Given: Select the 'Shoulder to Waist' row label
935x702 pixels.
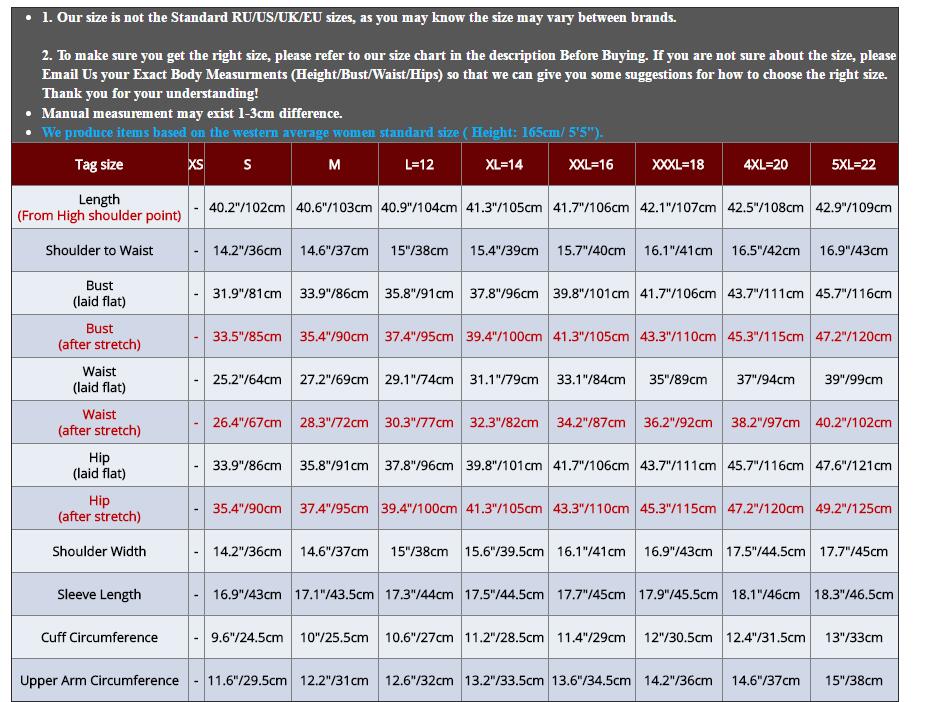Looking at the screenshot, I should coord(99,251).
